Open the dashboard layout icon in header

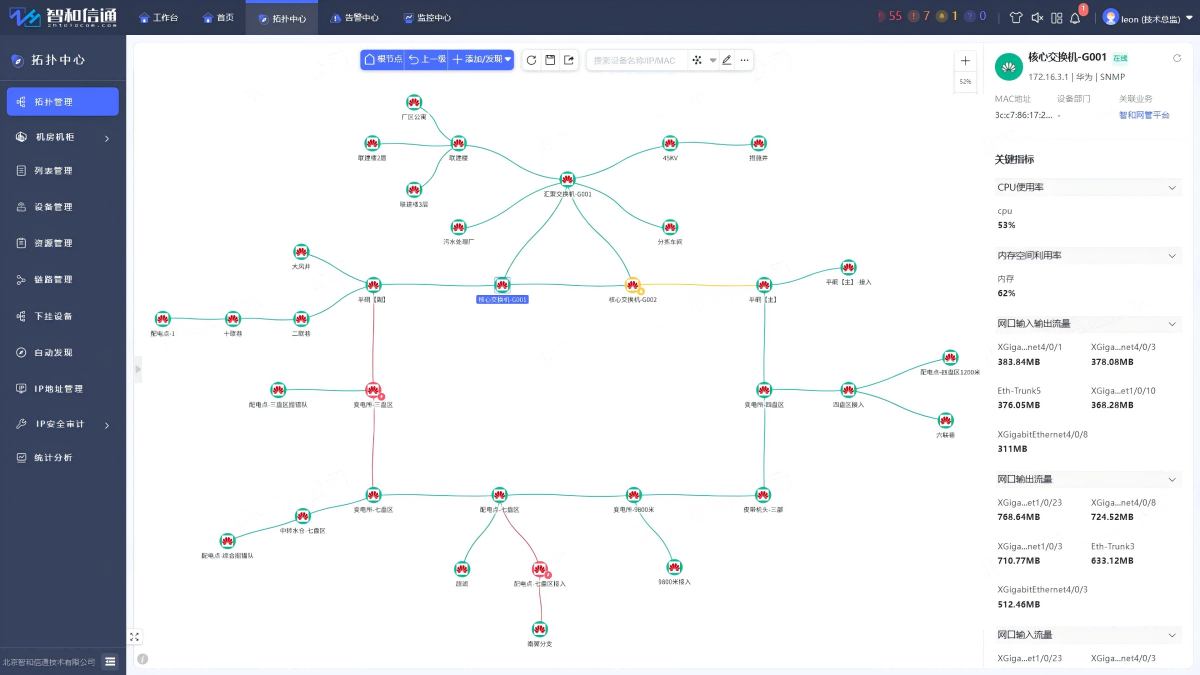pyautogui.click(x=1057, y=17)
